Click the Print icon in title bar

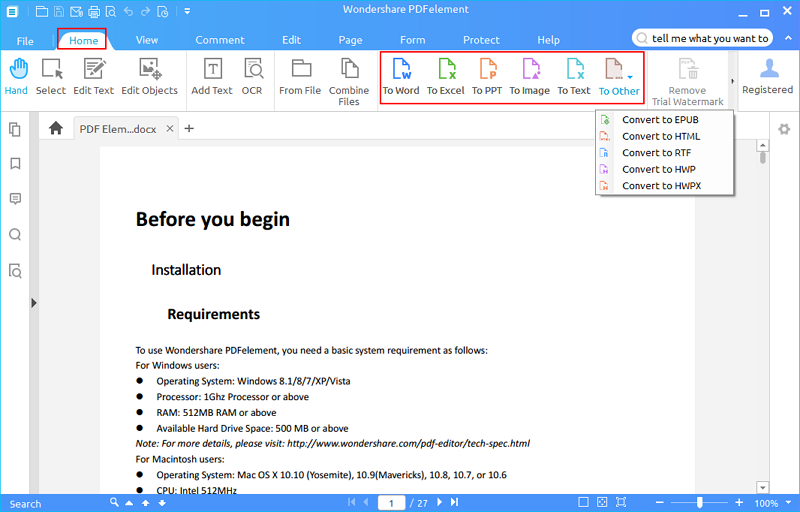(93, 11)
